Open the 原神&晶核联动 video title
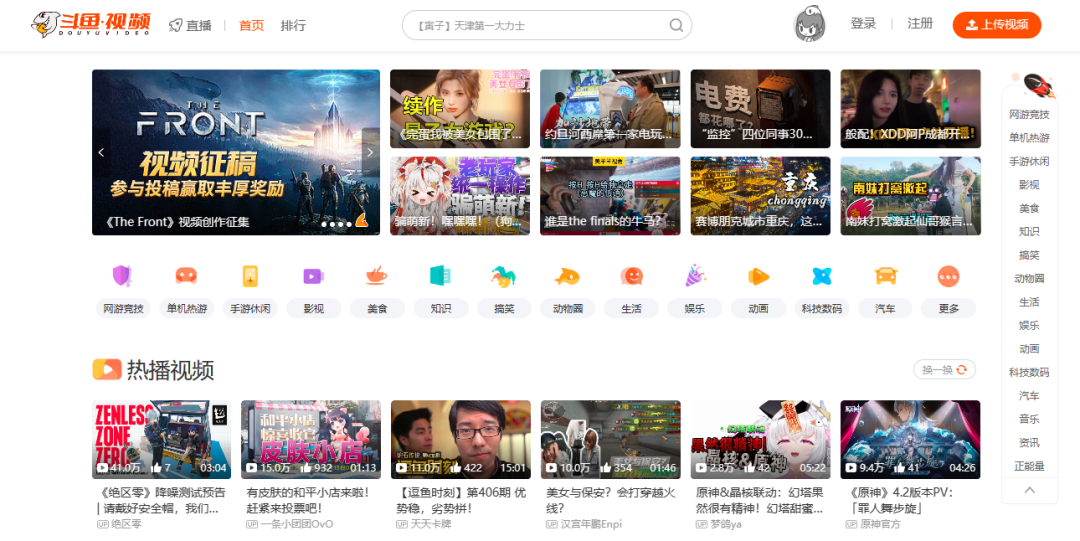This screenshot has width=1080, height=541. 760,500
